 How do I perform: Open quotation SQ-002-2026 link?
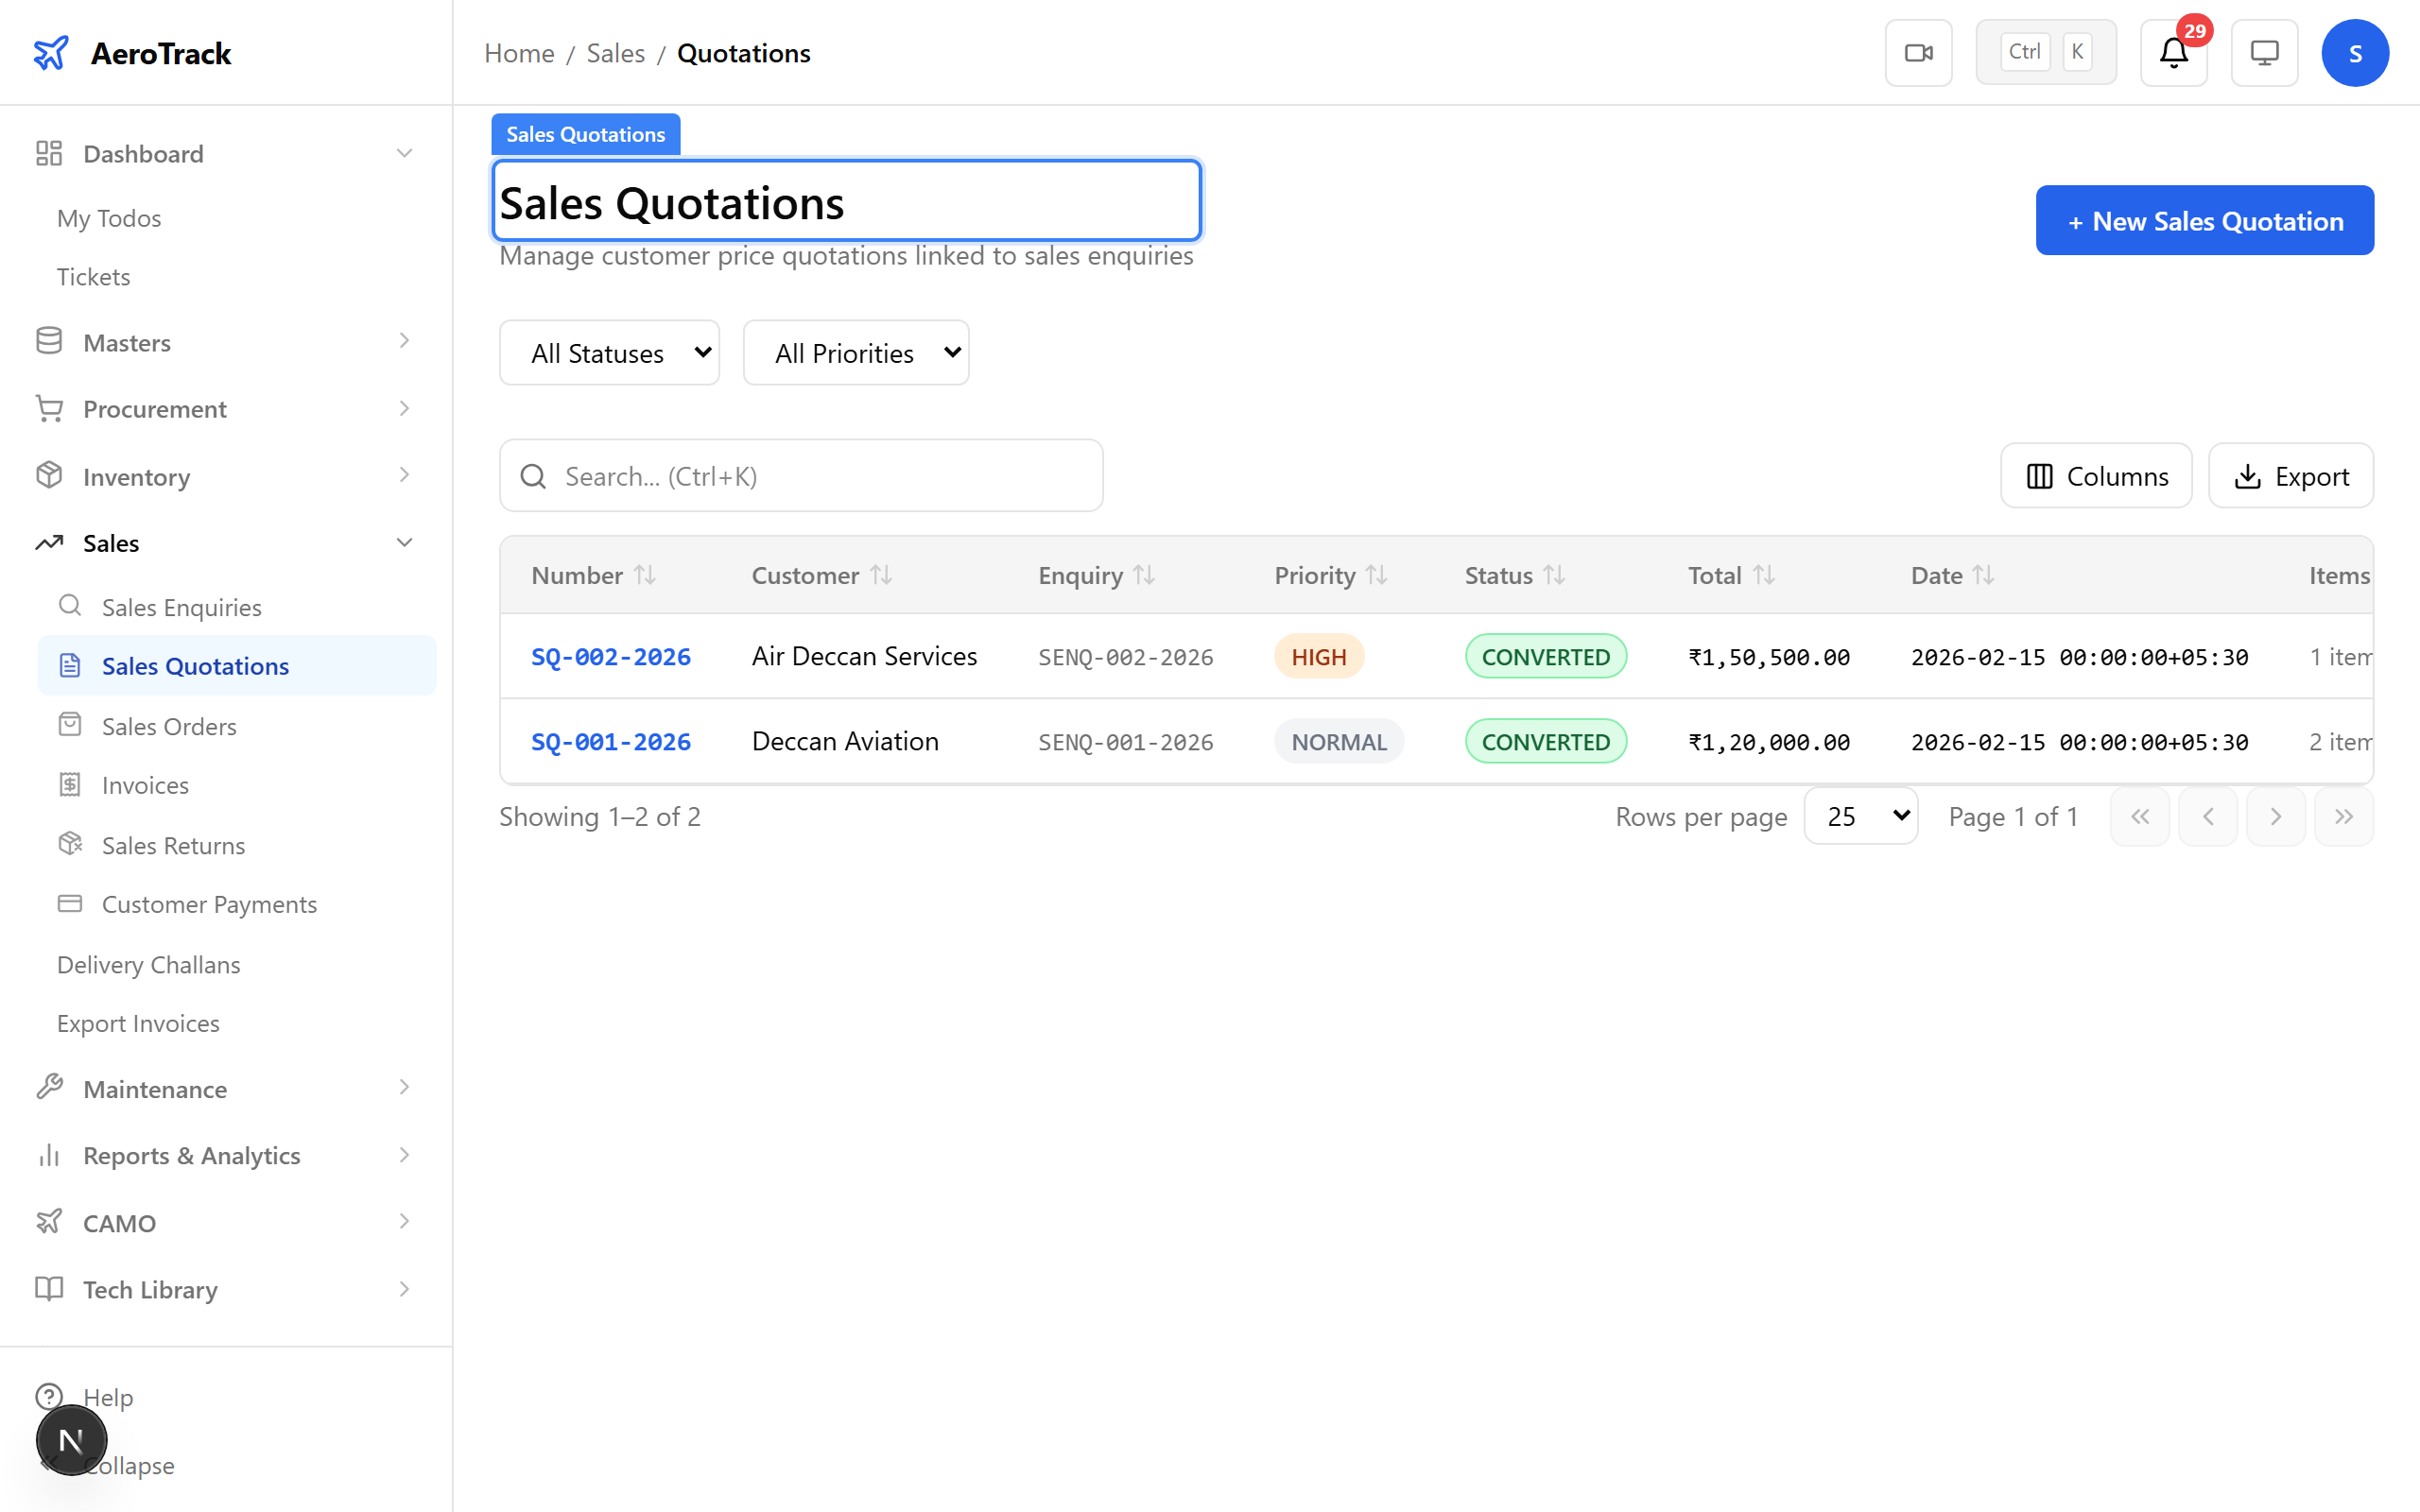click(x=611, y=657)
